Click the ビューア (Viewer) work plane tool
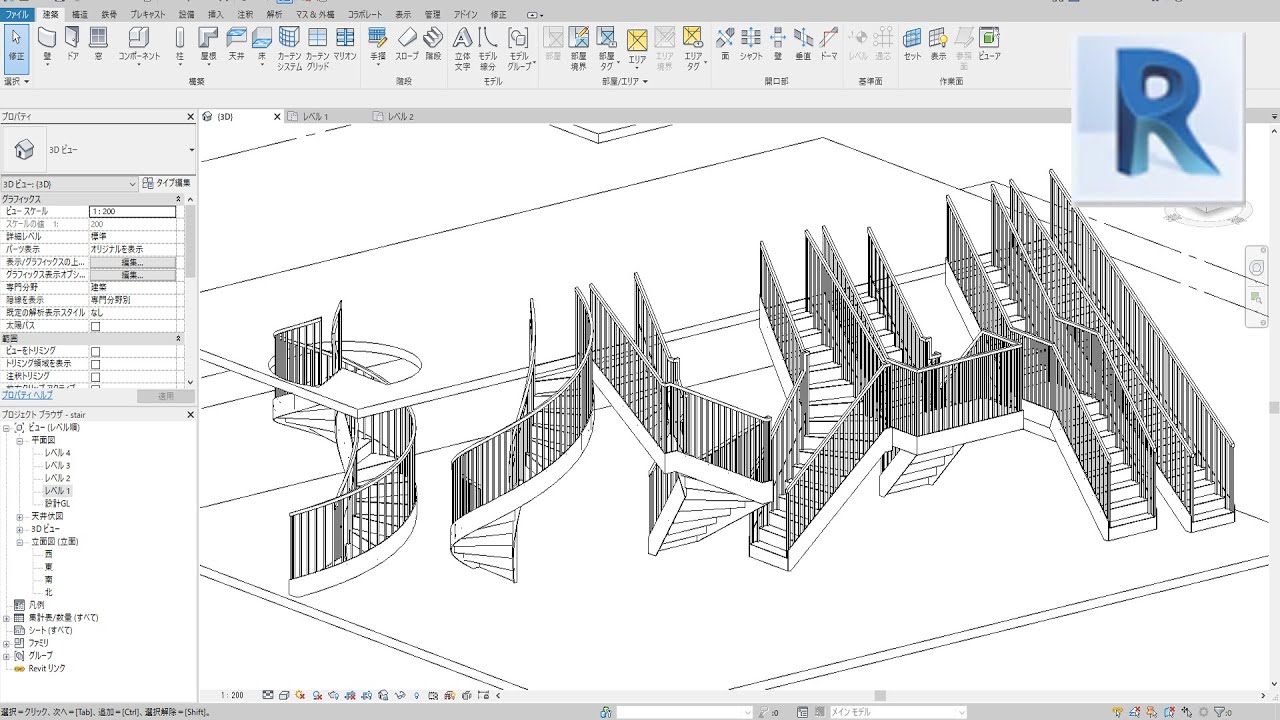Image resolution: width=1280 pixels, height=720 pixels. pos(989,45)
